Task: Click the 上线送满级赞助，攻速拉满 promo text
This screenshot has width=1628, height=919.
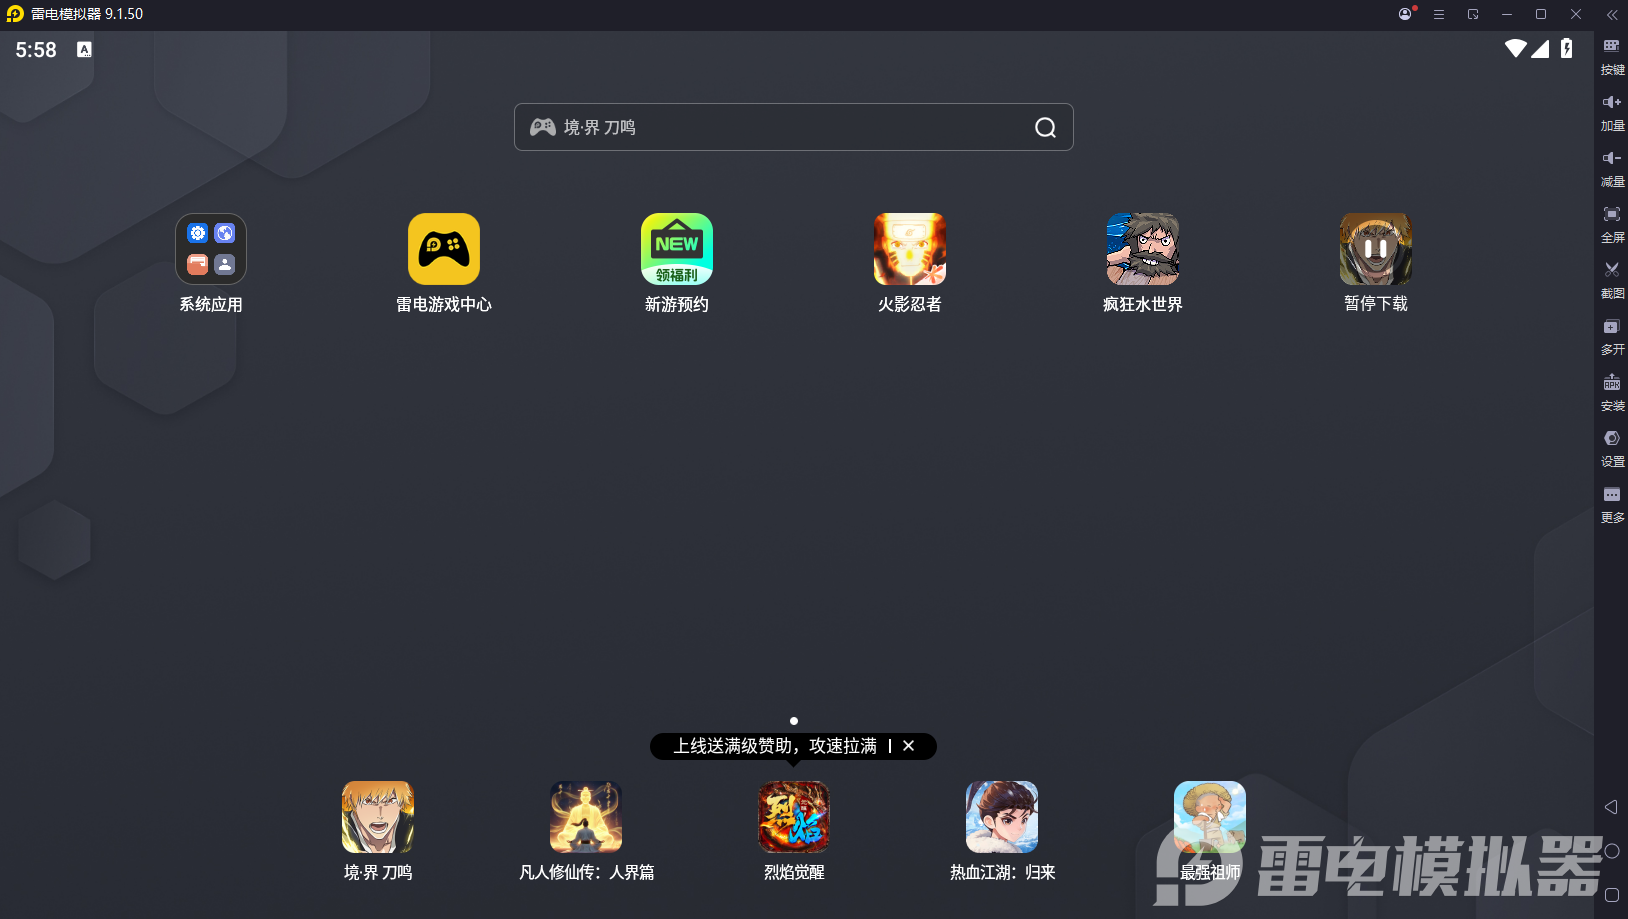Action: [x=775, y=746]
